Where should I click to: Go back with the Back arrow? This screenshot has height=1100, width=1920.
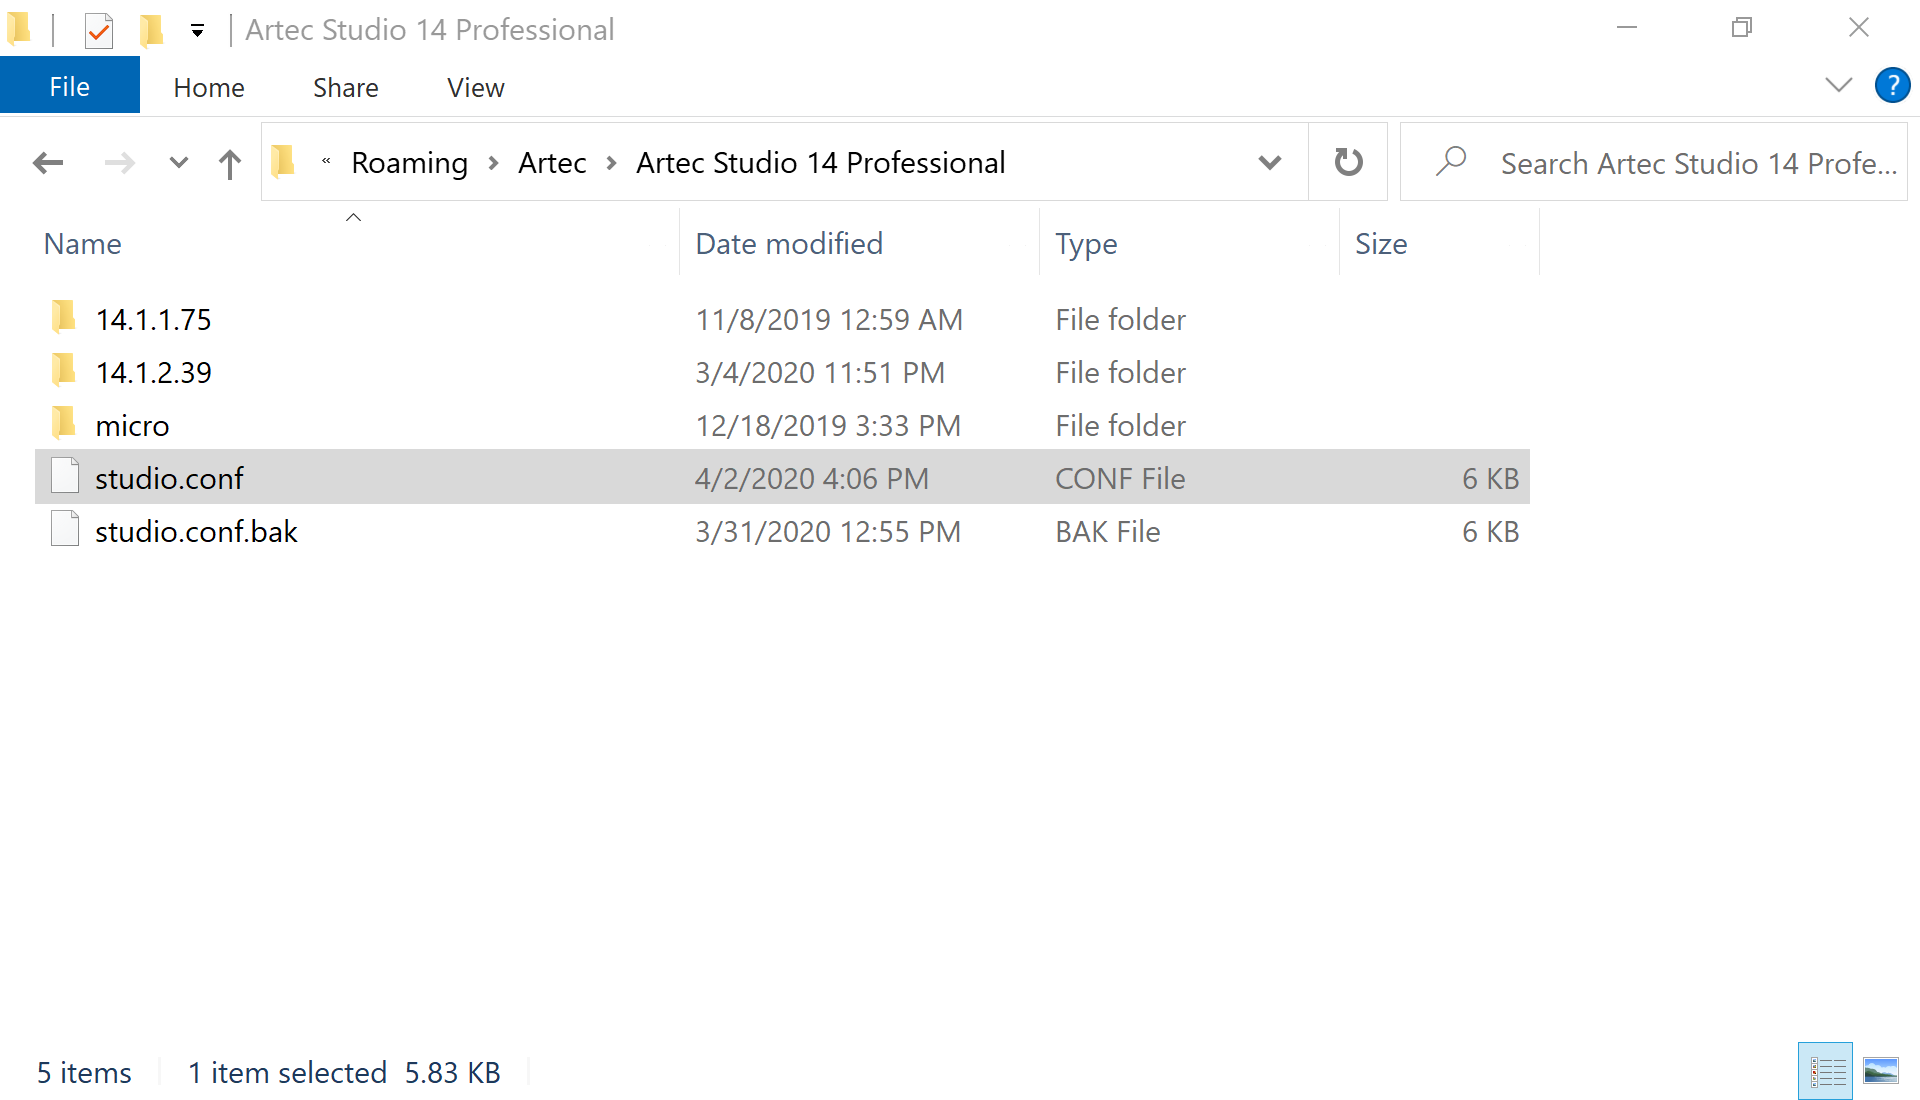[48, 162]
